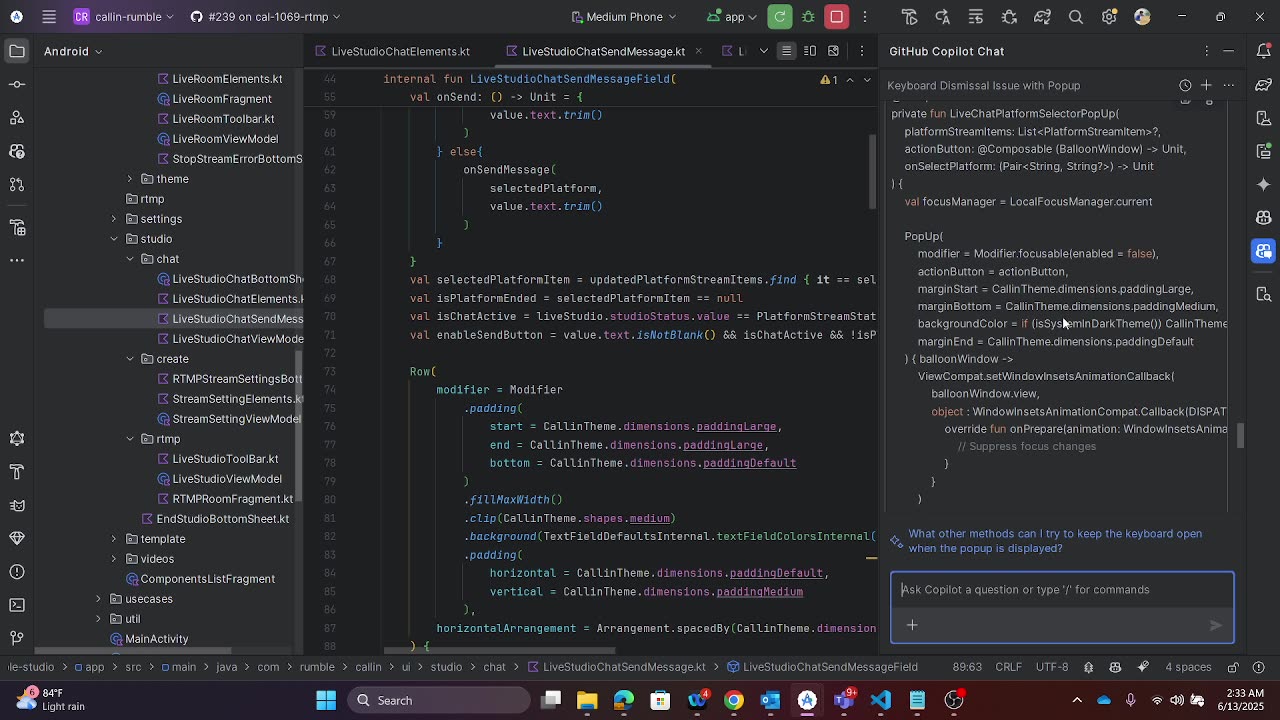1280x720 pixels.
Task: Open Search Everywhere magnifier icon
Action: pos(1076,17)
